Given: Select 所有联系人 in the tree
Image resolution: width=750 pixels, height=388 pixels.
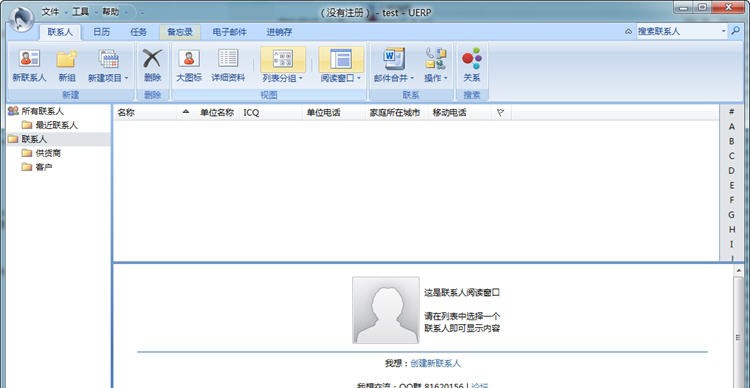Looking at the screenshot, I should 36,111.
